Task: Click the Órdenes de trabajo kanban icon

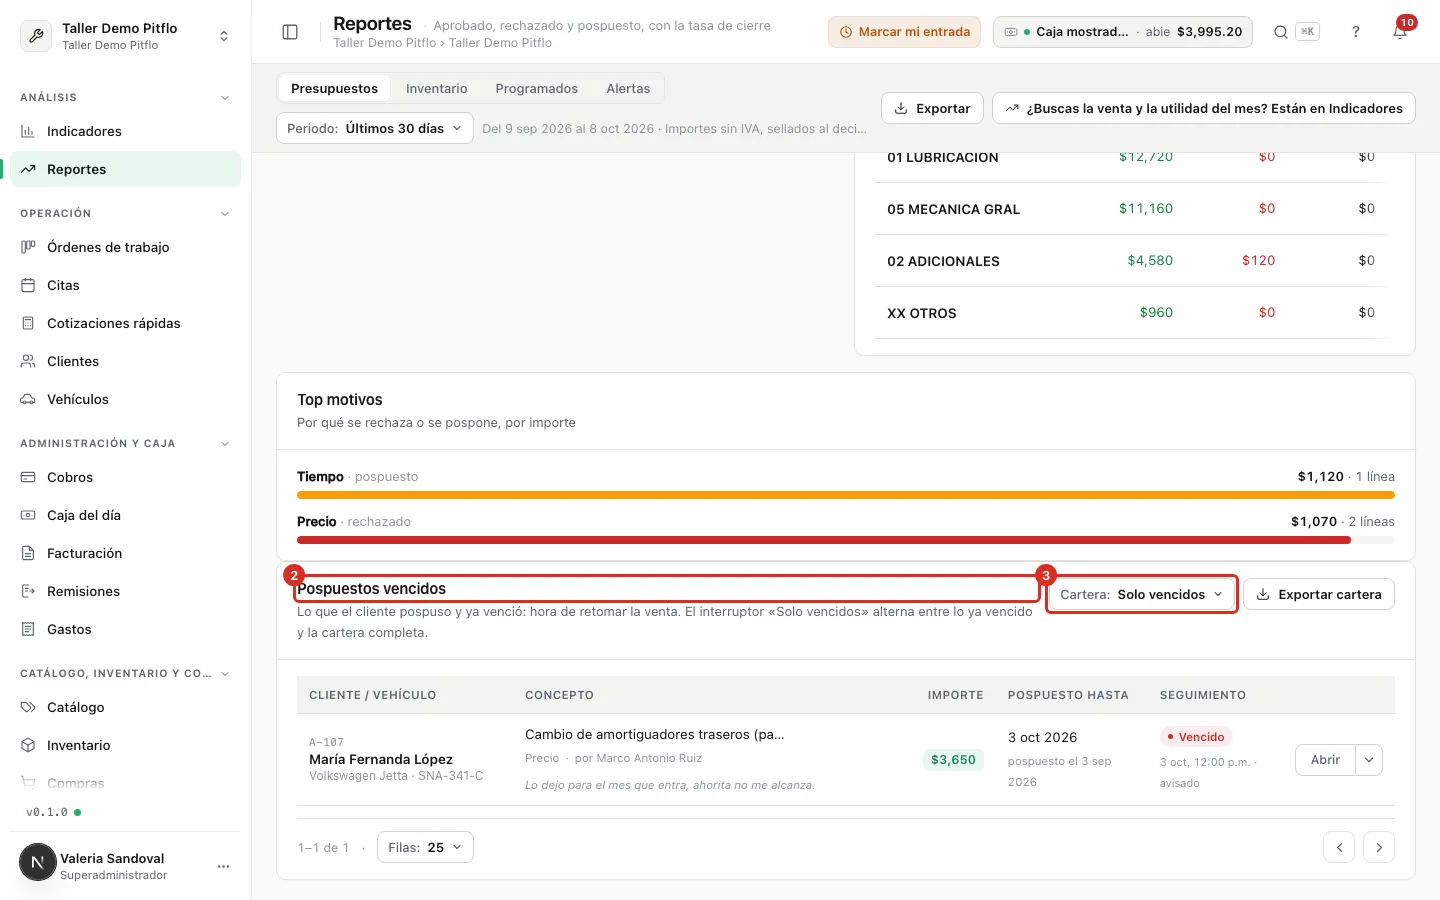Action: point(28,247)
